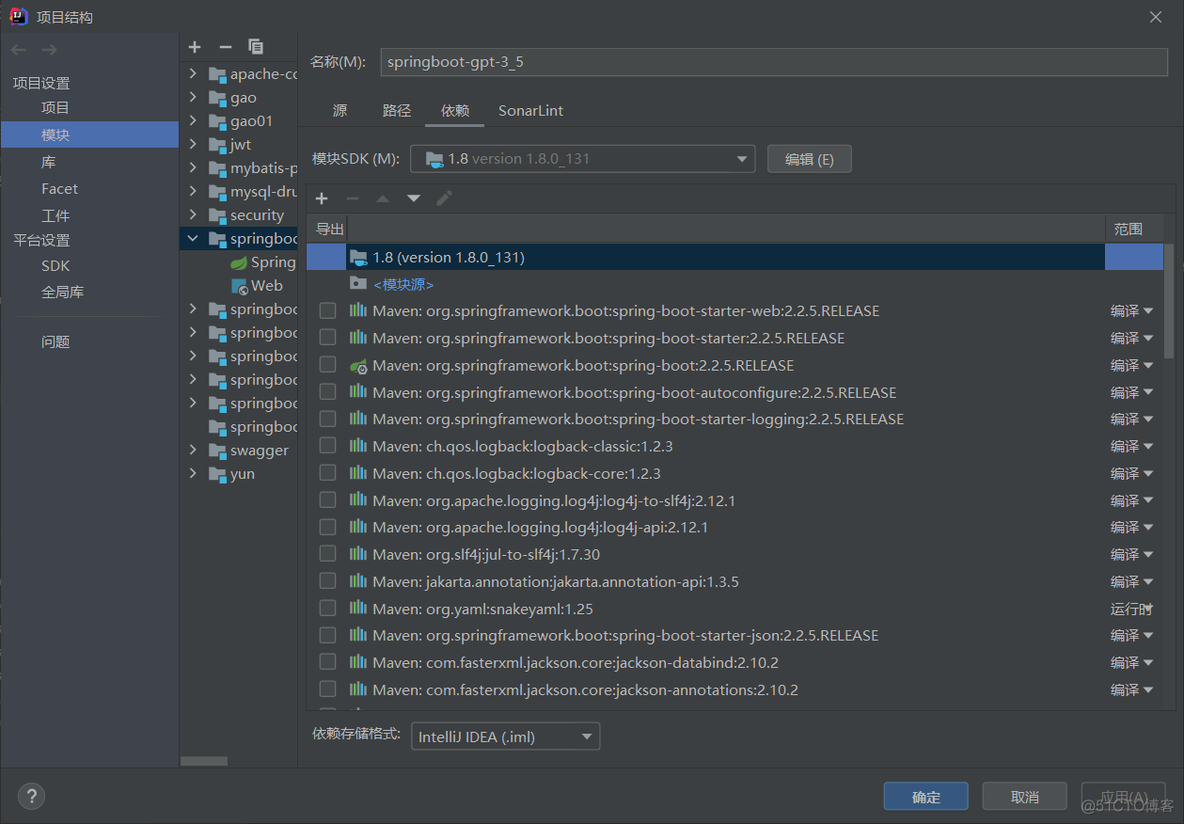Click the 取消 button
1184x824 pixels.
pyautogui.click(x=1025, y=797)
